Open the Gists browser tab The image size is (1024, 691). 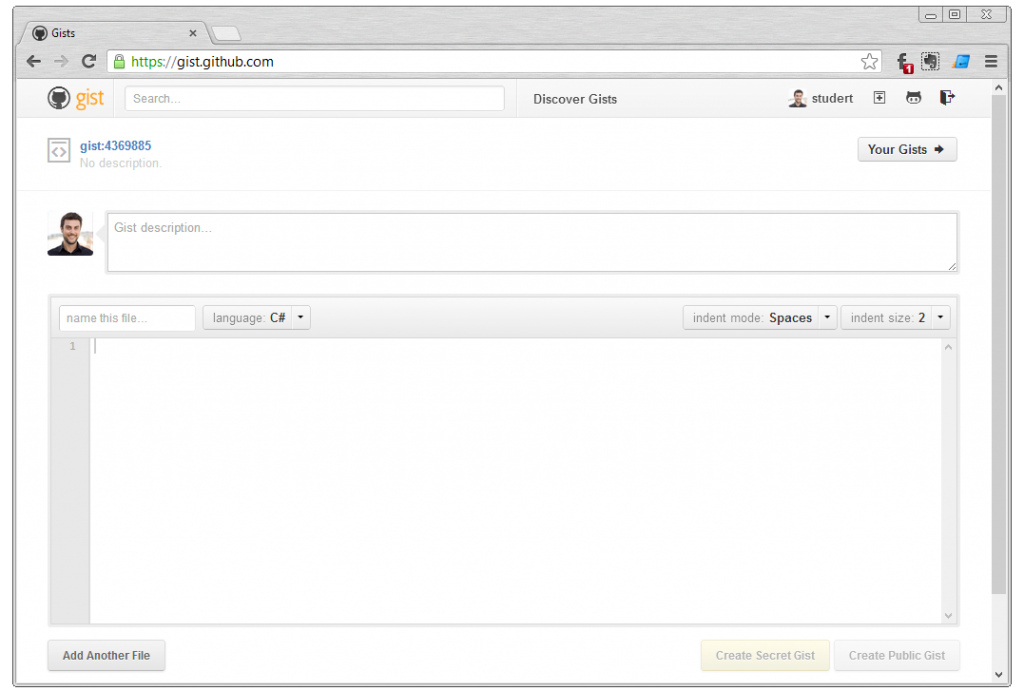pos(114,33)
